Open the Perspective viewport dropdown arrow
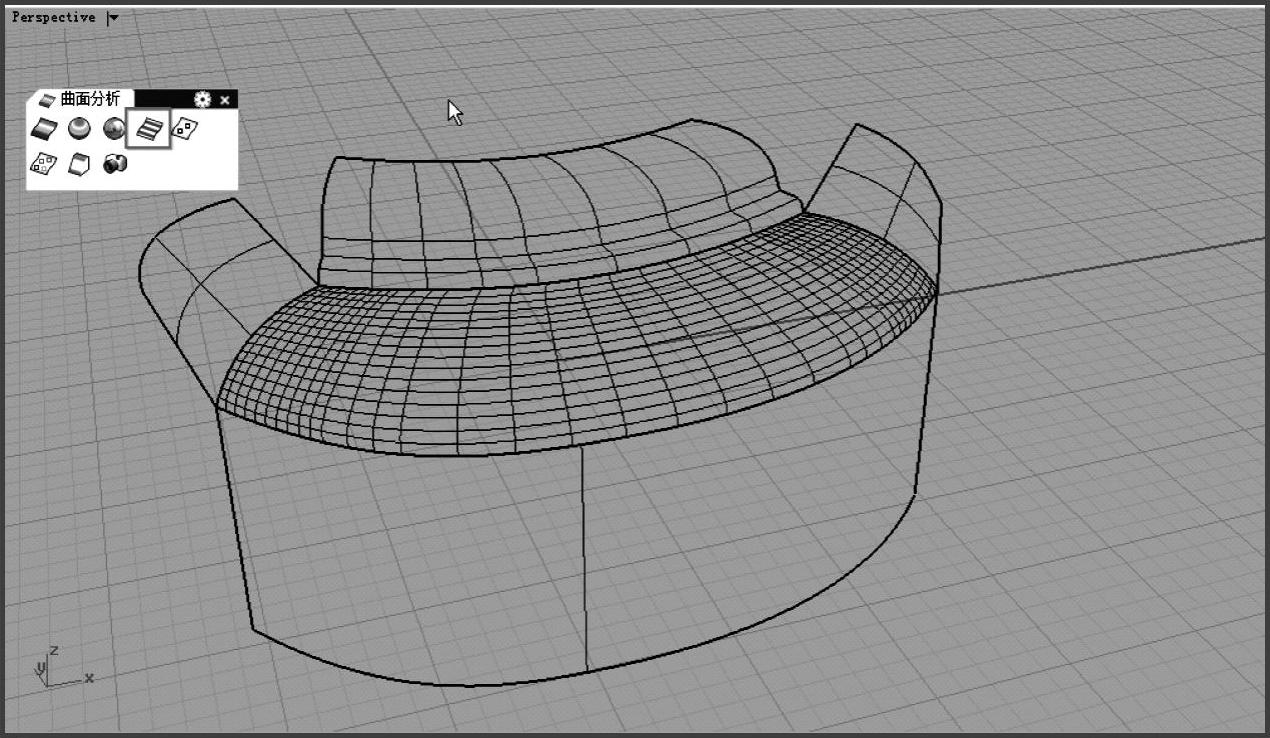1270x738 pixels. [x=112, y=17]
